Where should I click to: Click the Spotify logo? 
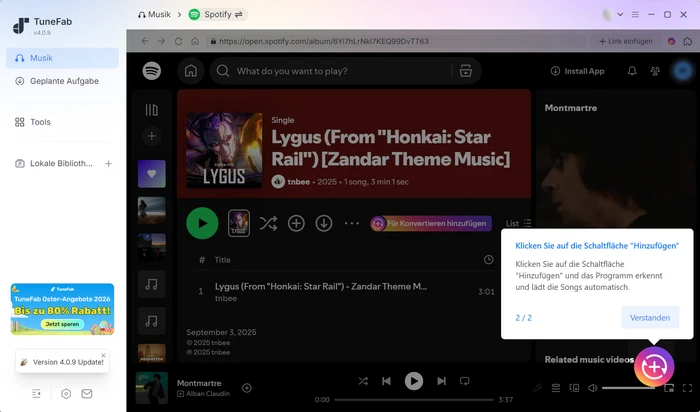pyautogui.click(x=152, y=71)
